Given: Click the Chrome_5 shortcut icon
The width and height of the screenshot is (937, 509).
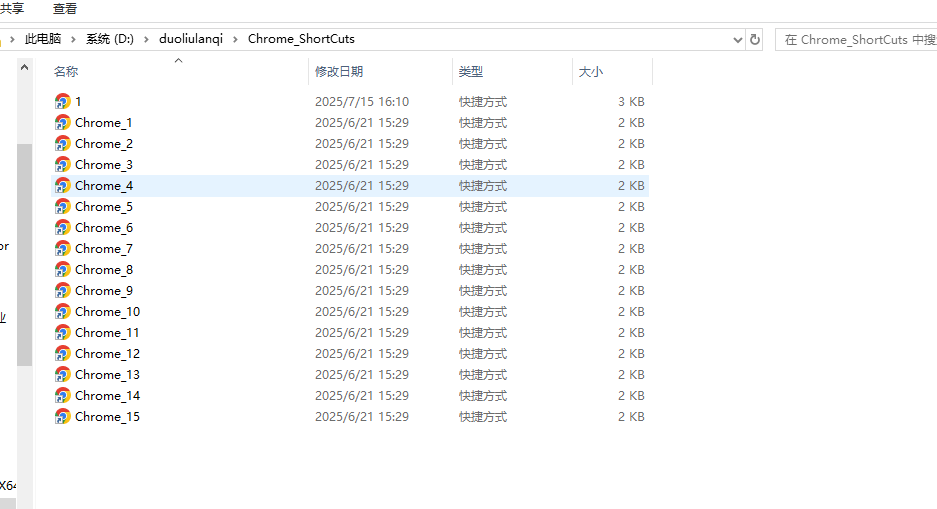Looking at the screenshot, I should point(63,207).
